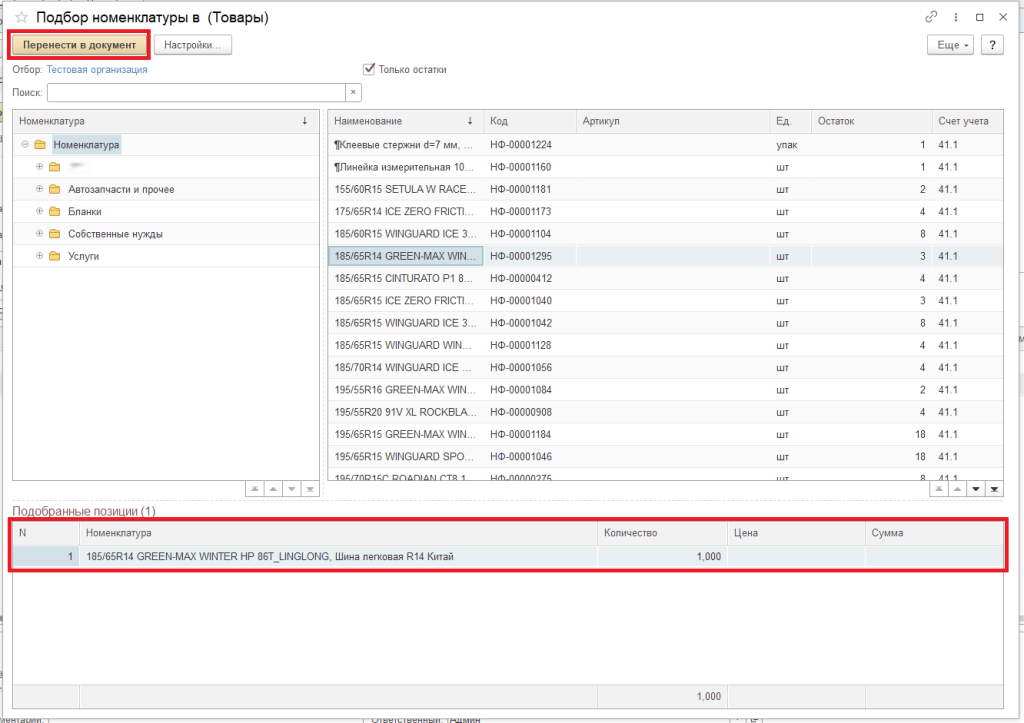Open the Тестовая организация filter link
Viewport: 1024px width, 723px height.
click(97, 70)
